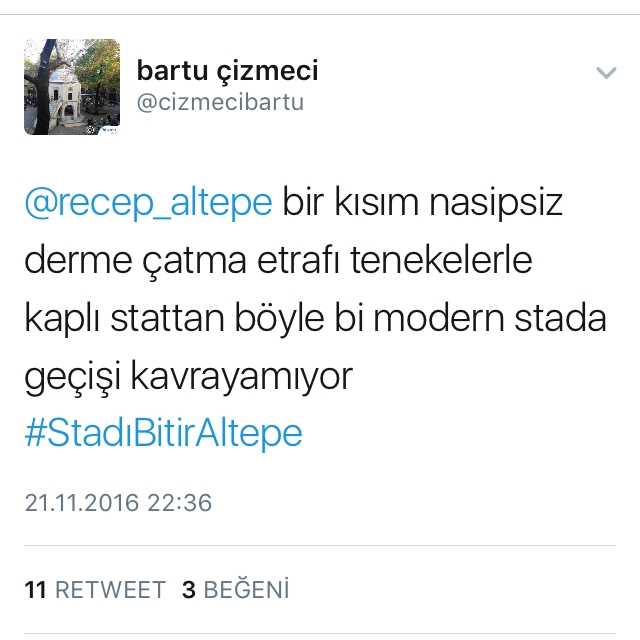This screenshot has height=640, width=640.
Task: Tap the words "modern stada" in the tweet
Action: click(x=490, y=318)
